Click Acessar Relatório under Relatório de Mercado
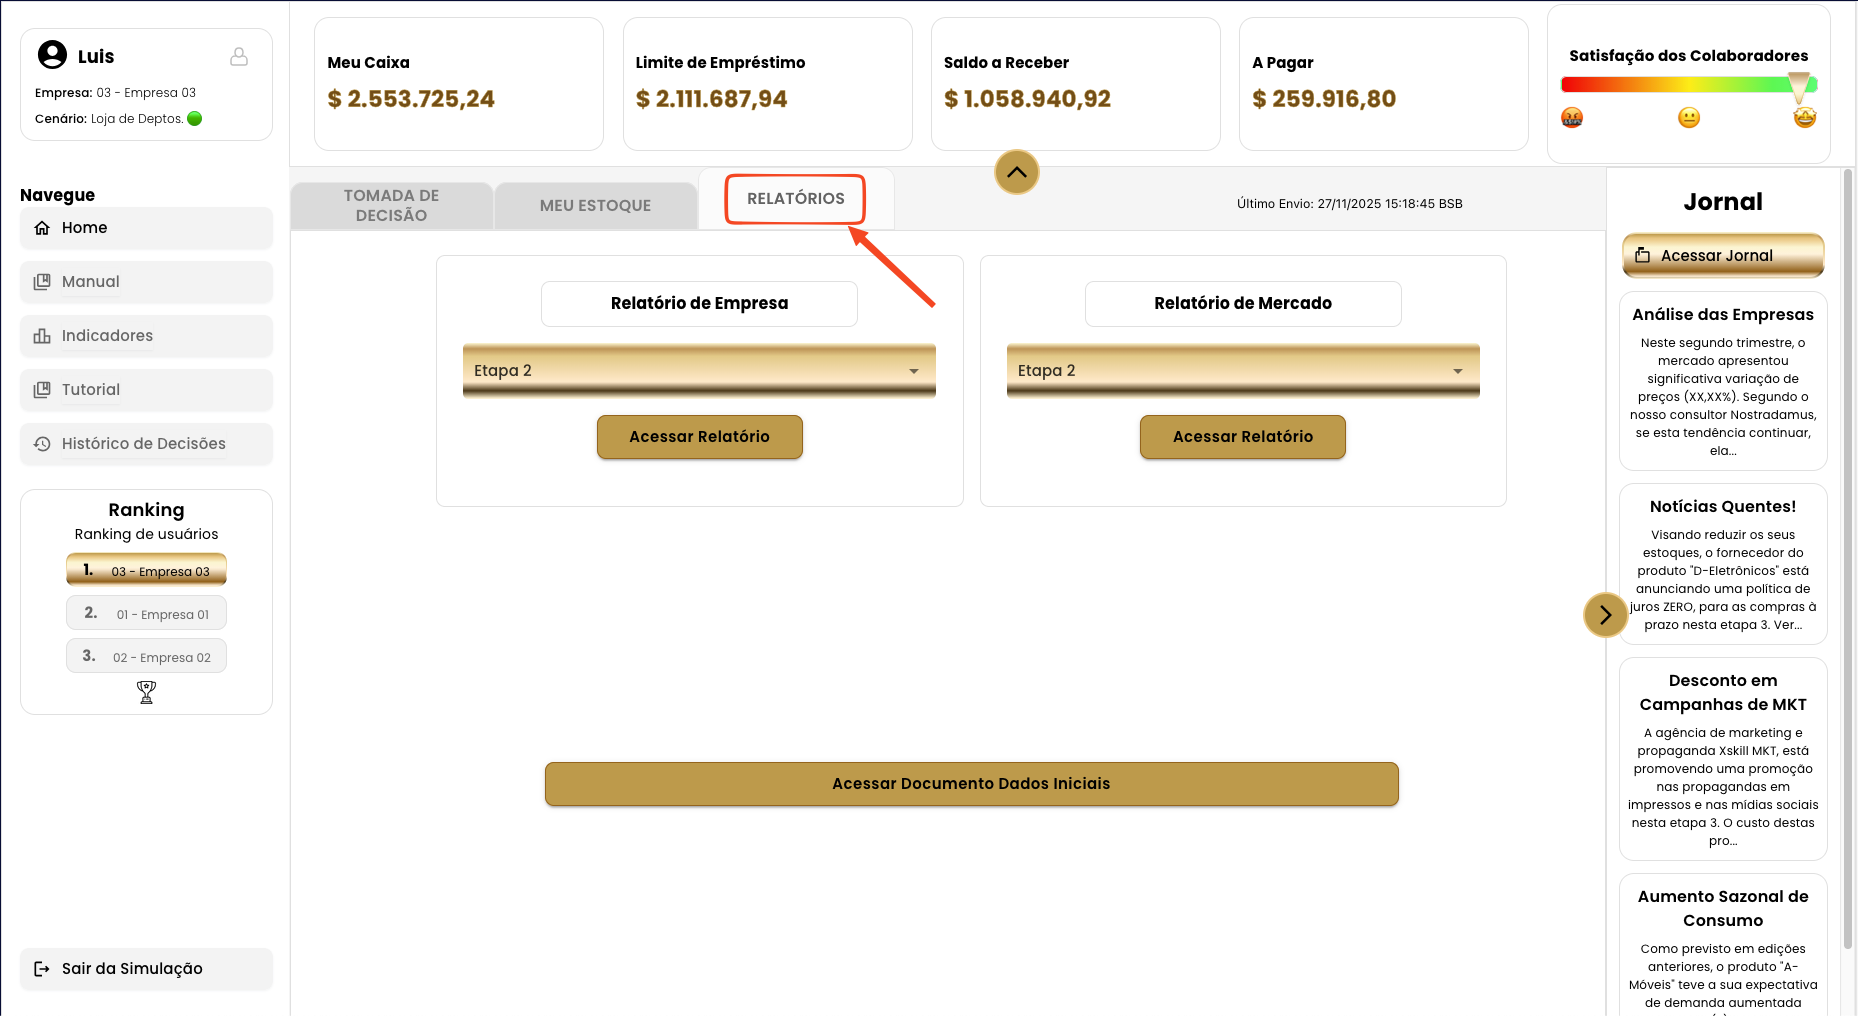 coord(1243,437)
